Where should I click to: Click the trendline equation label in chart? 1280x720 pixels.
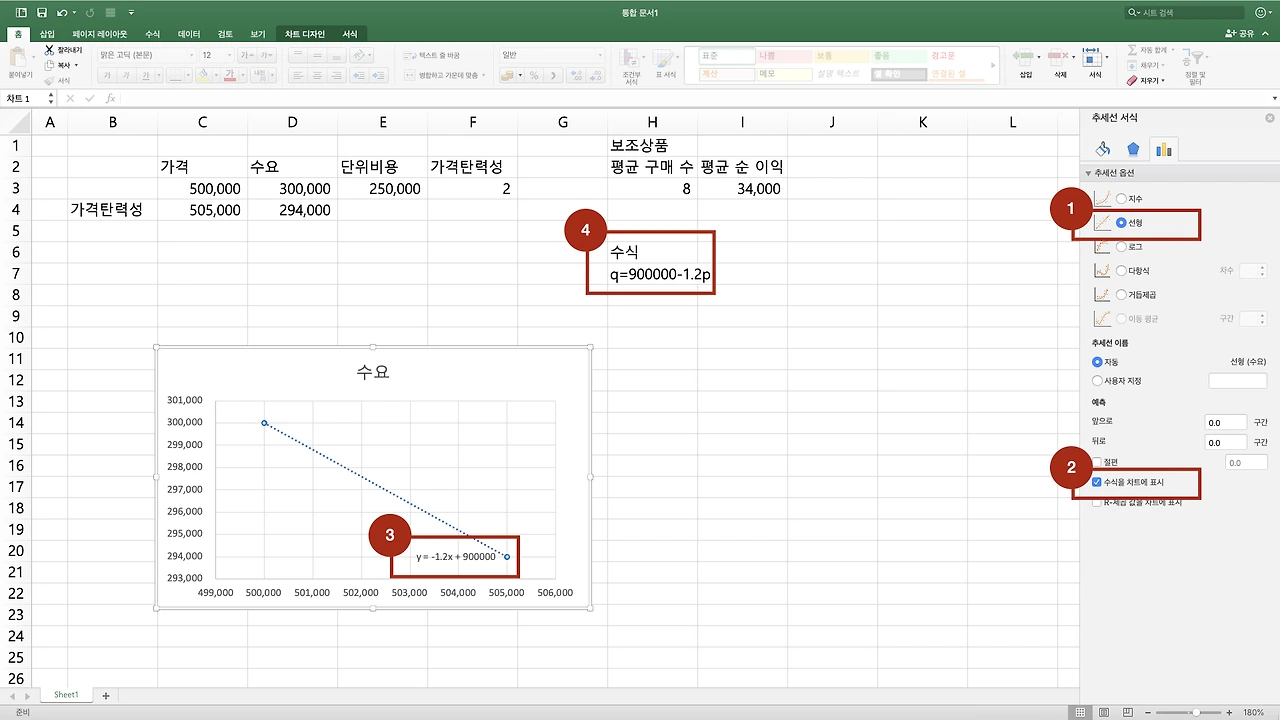[455, 556]
